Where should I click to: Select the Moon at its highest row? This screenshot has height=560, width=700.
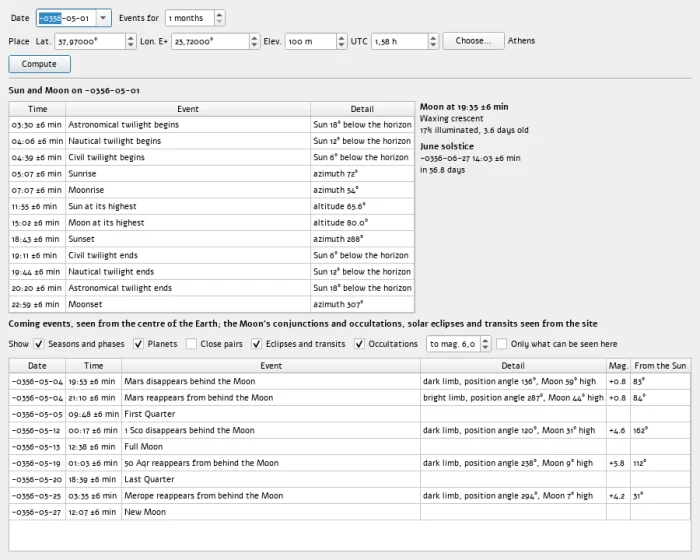click(212, 222)
